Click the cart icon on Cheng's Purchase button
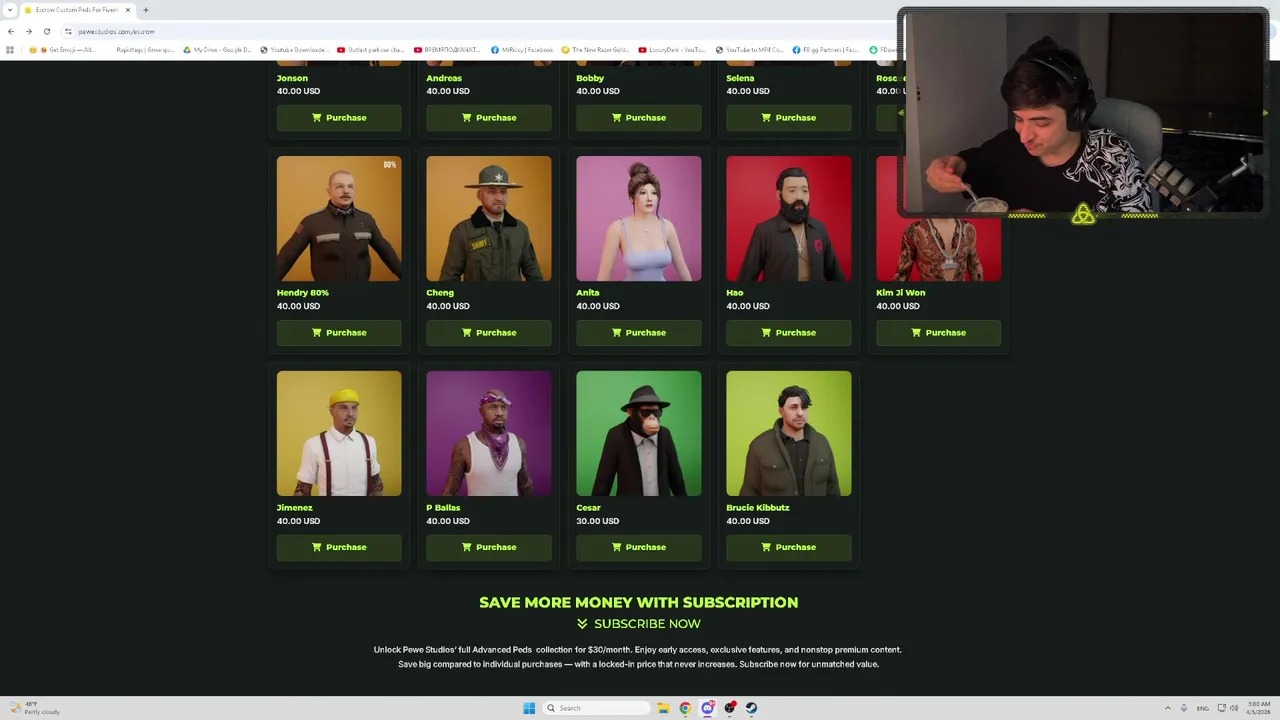Screen dimensions: 1280x720 [x=467, y=332]
